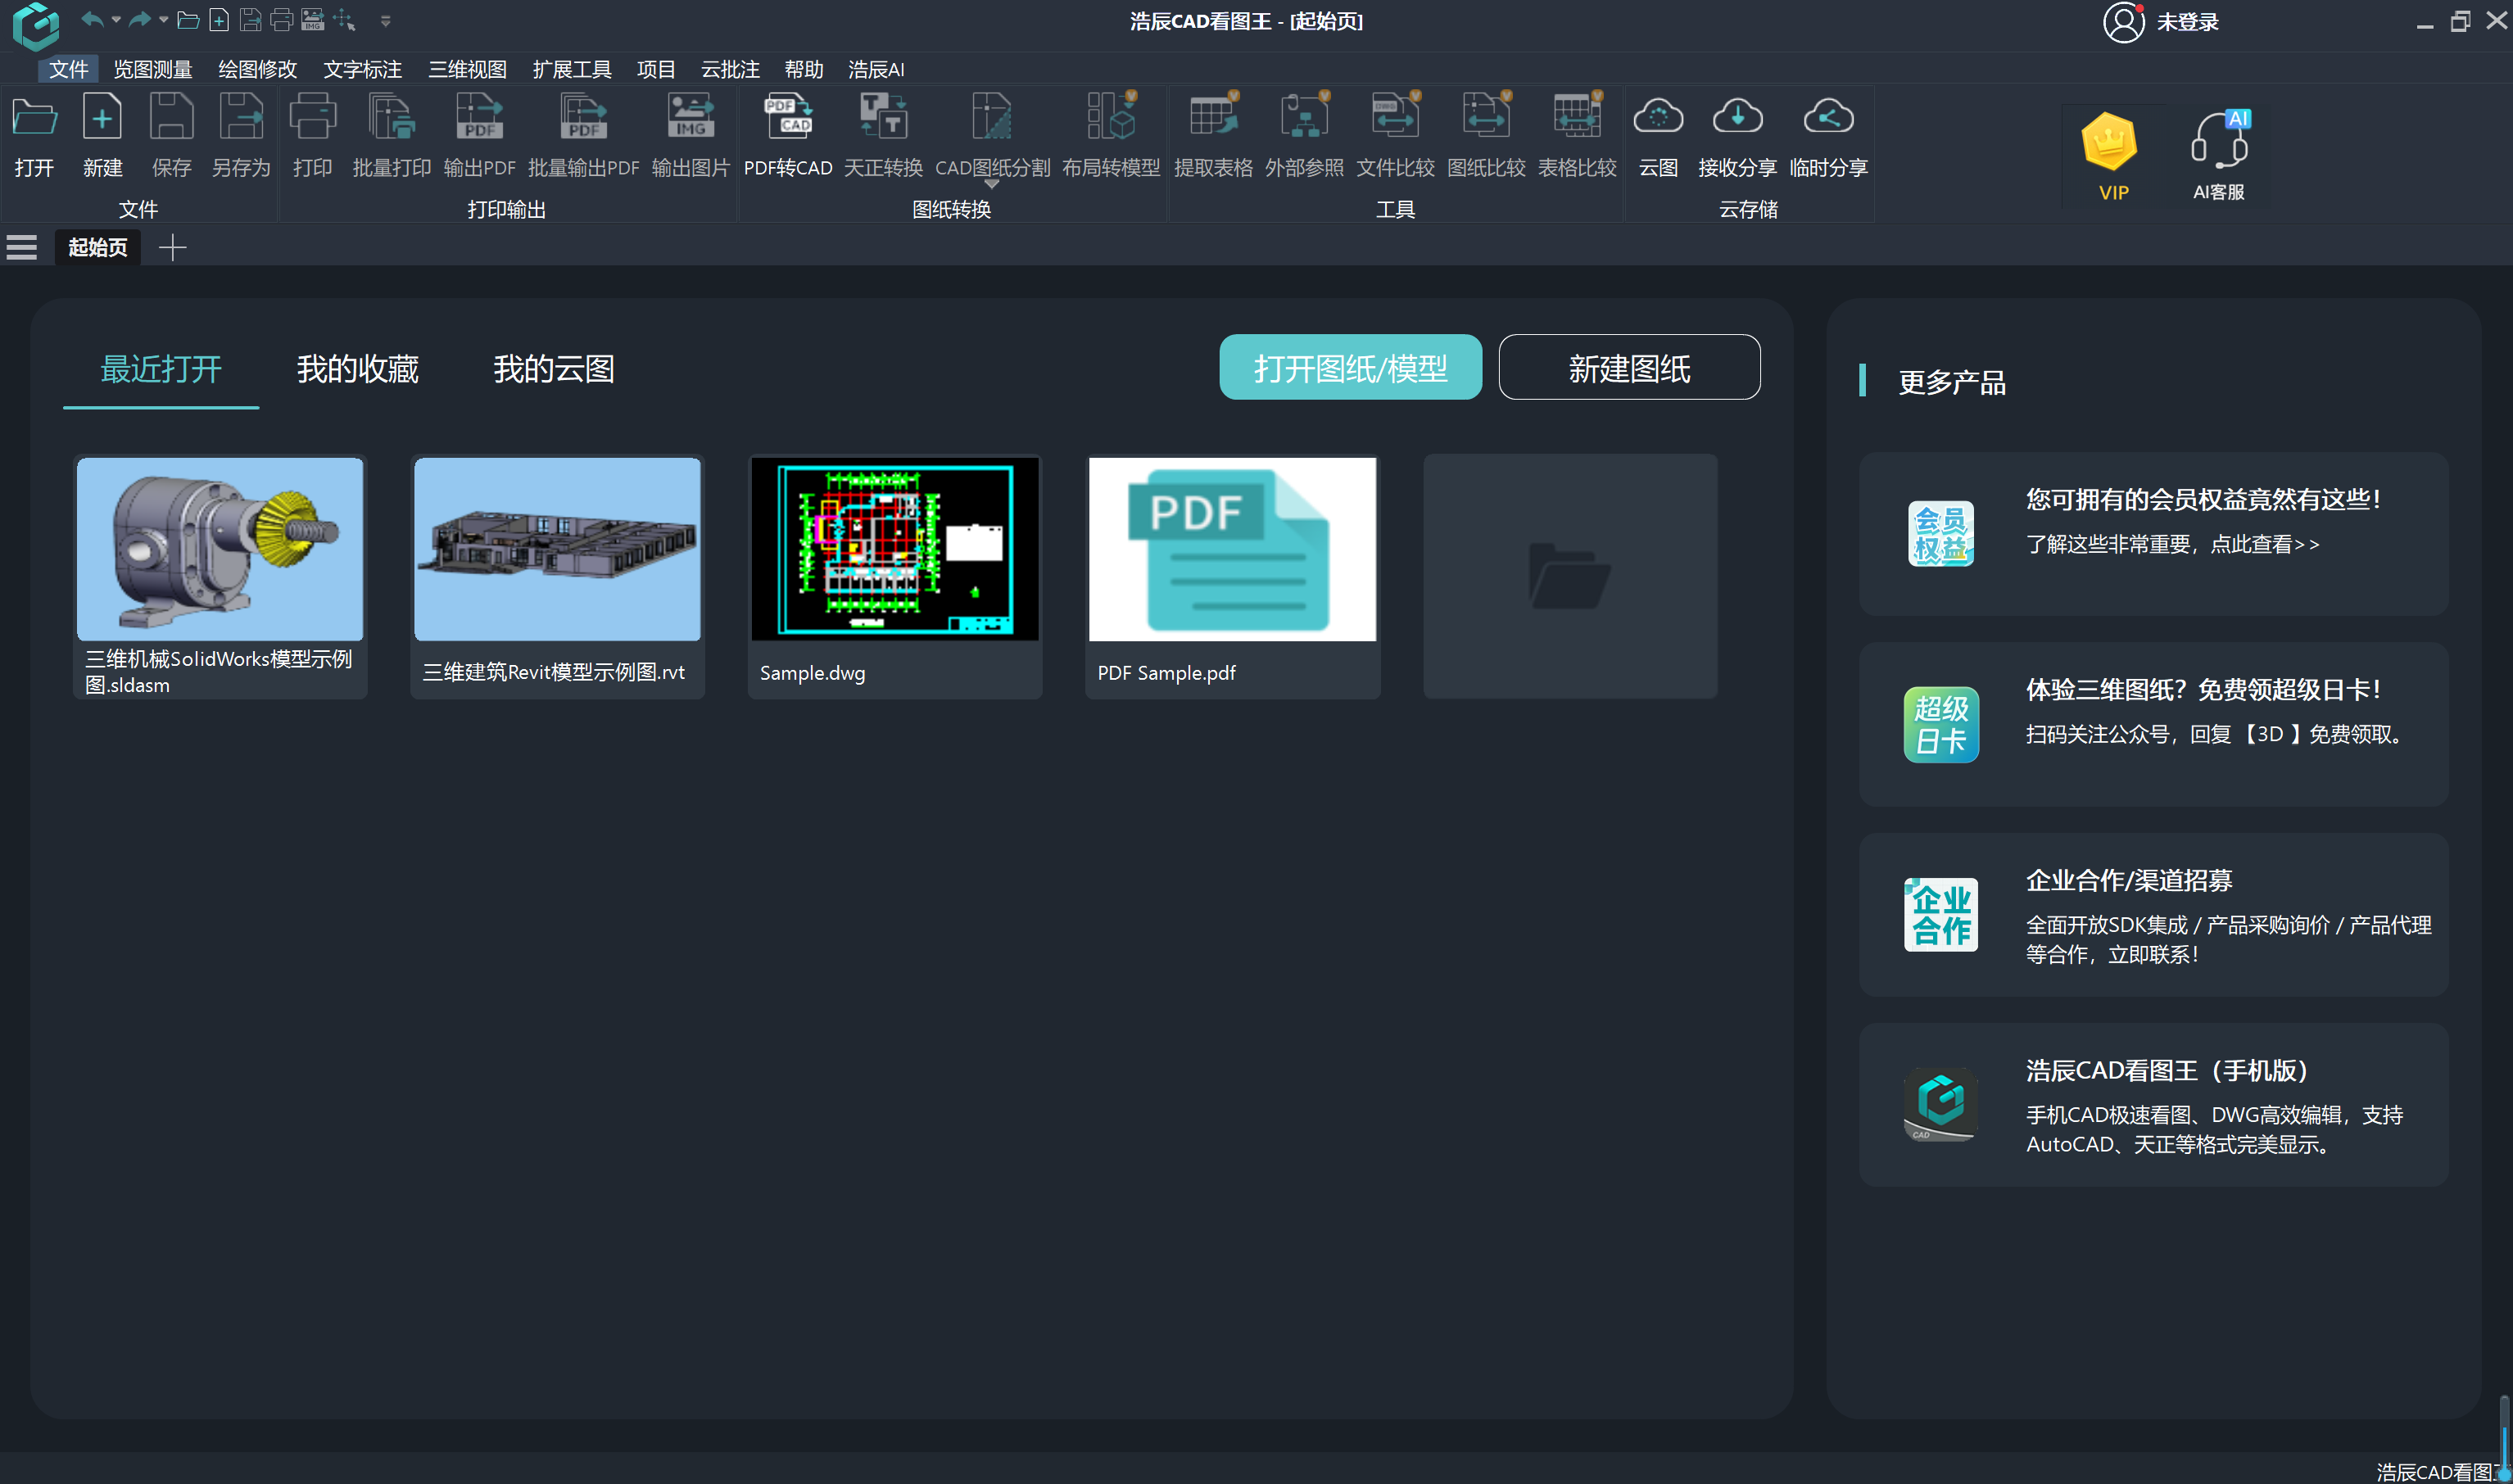
Task: Launch the 批量打印 tool
Action: [x=391, y=135]
